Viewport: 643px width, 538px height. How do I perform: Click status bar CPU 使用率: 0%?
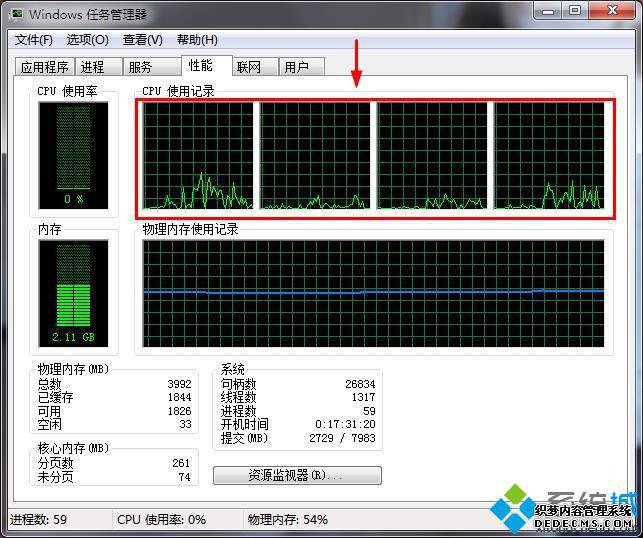pos(161,520)
